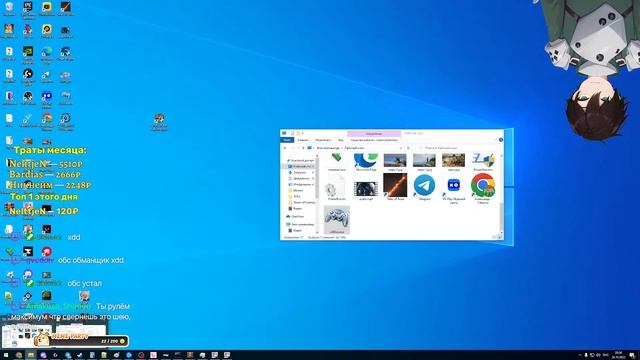Select the gamepad controller file in Explorer

tap(337, 220)
